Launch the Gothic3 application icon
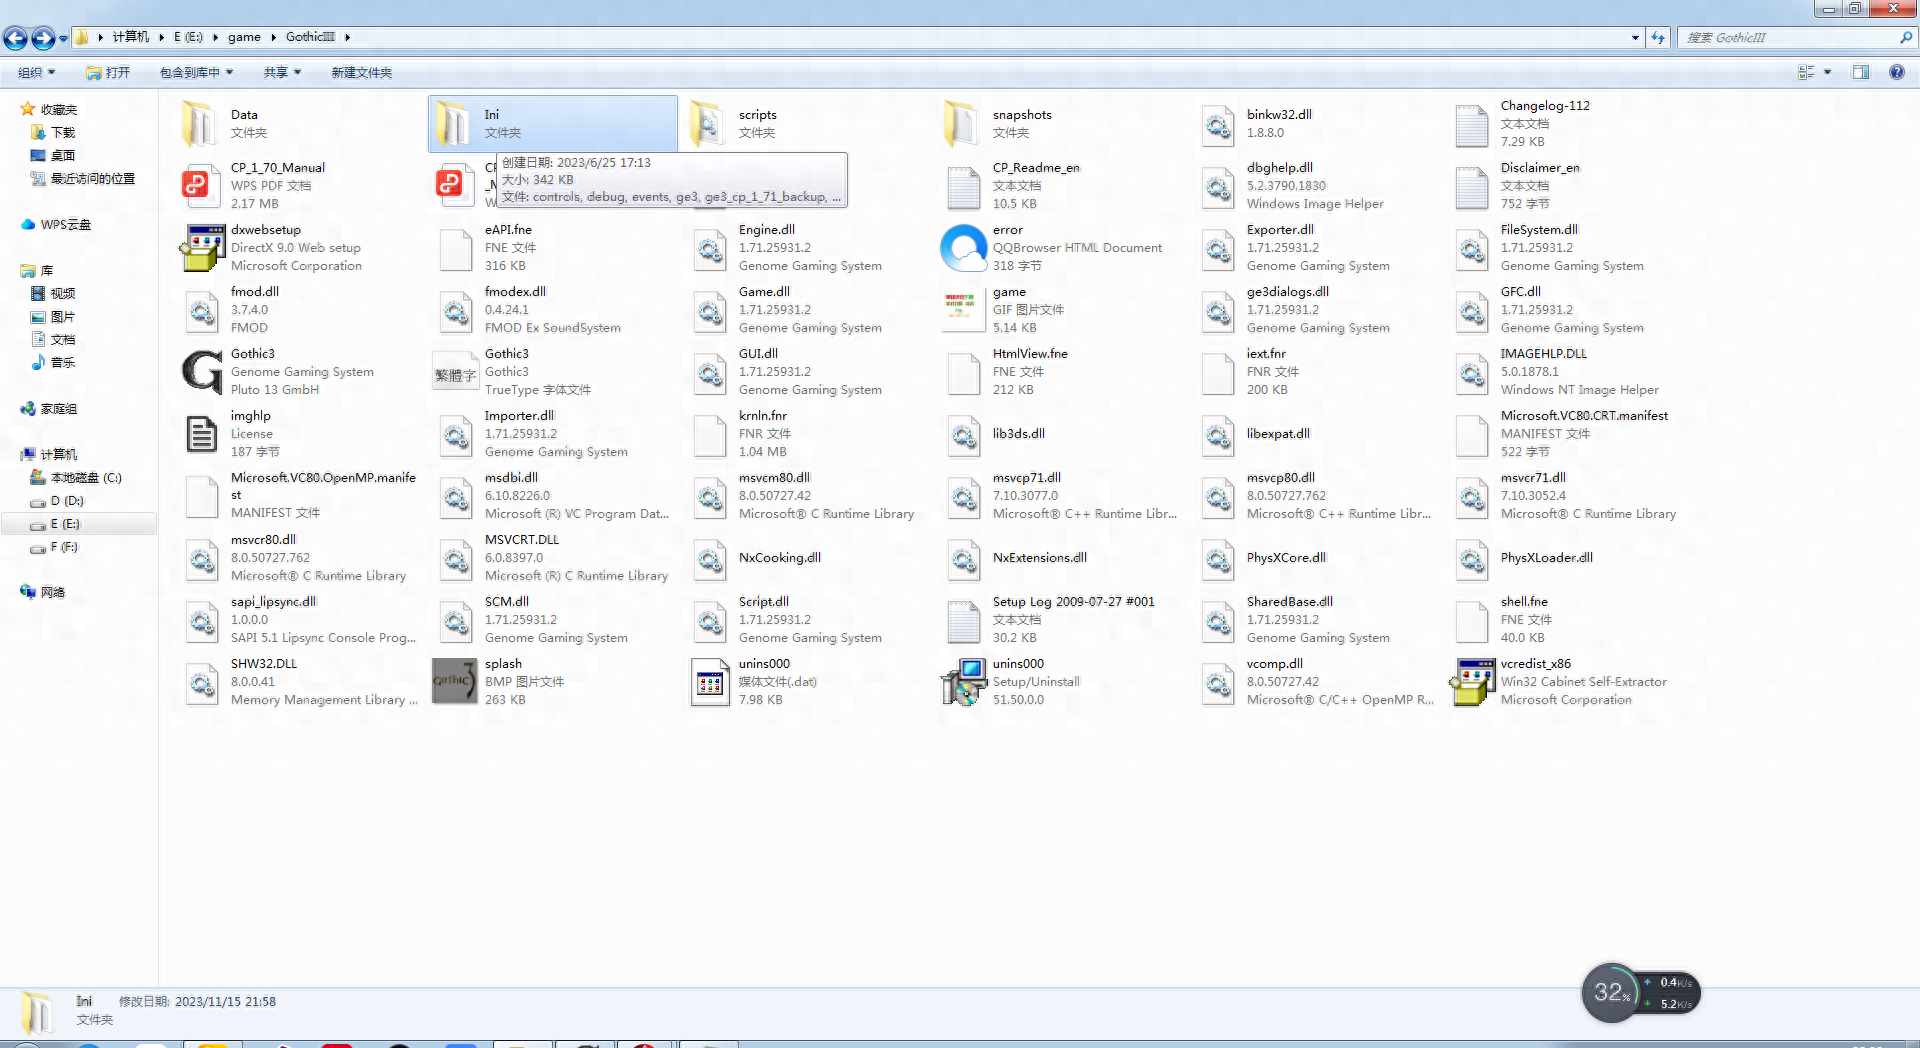Screen dimensions: 1920x1048 pyautogui.click(x=202, y=372)
